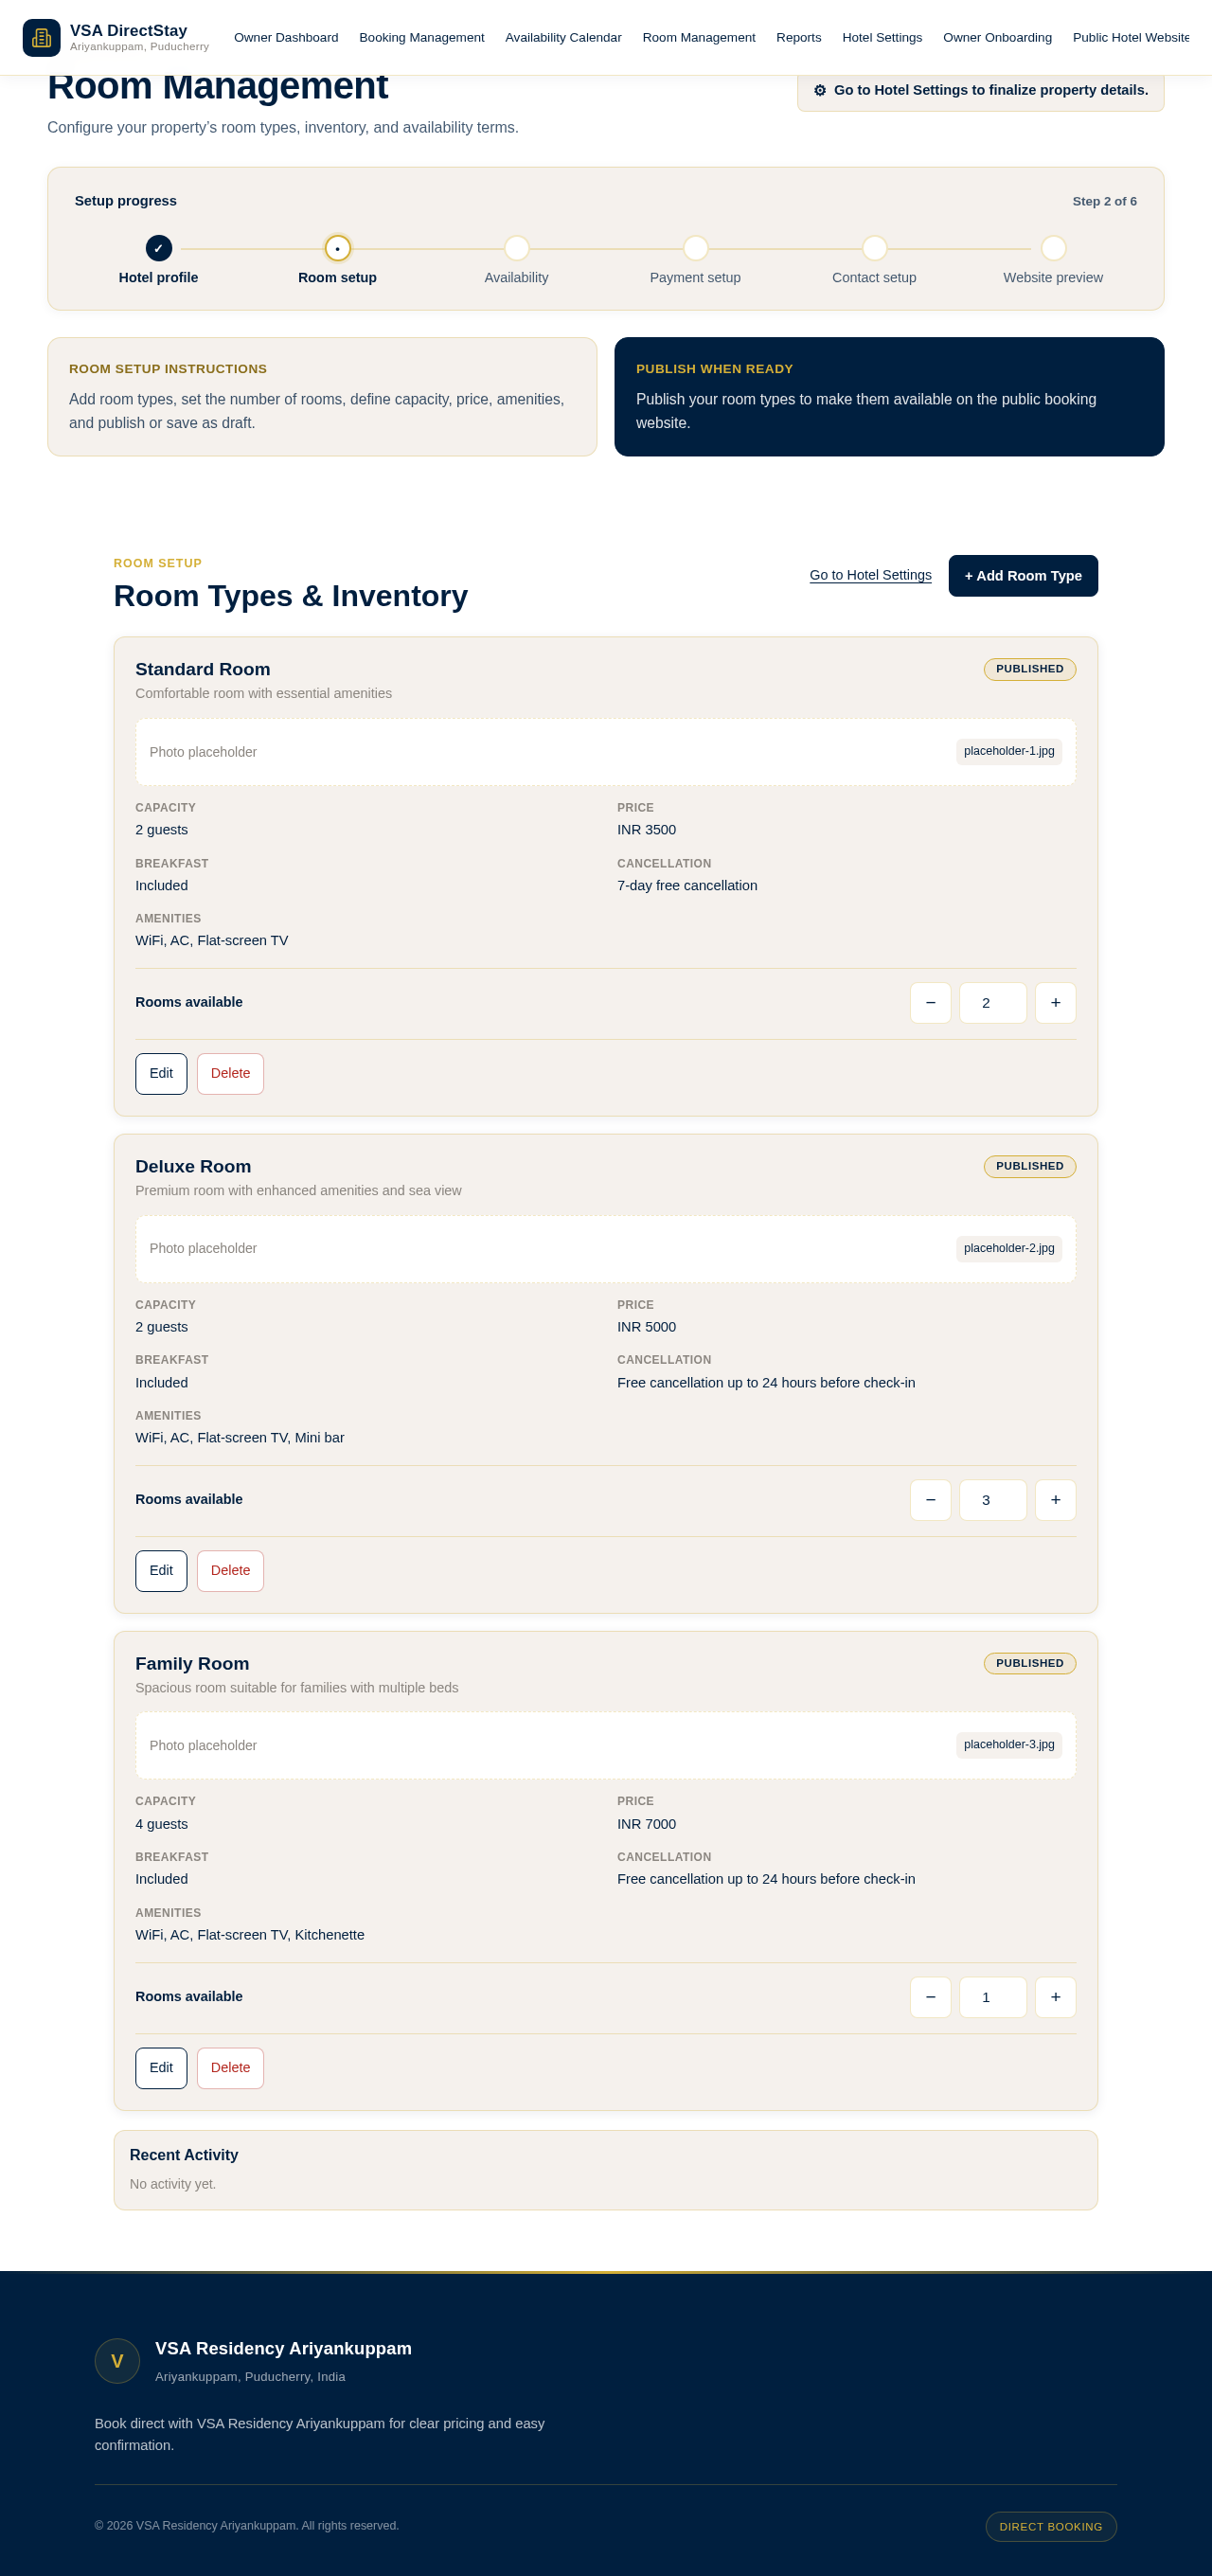The width and height of the screenshot is (1212, 2576).
Task: Click the gear icon in settings banner
Action: pyautogui.click(x=820, y=90)
